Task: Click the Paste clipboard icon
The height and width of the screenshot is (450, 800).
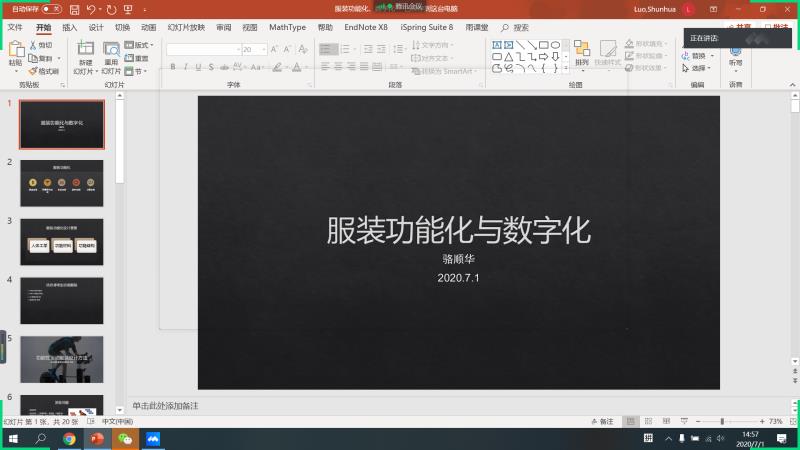Action: tap(15, 51)
